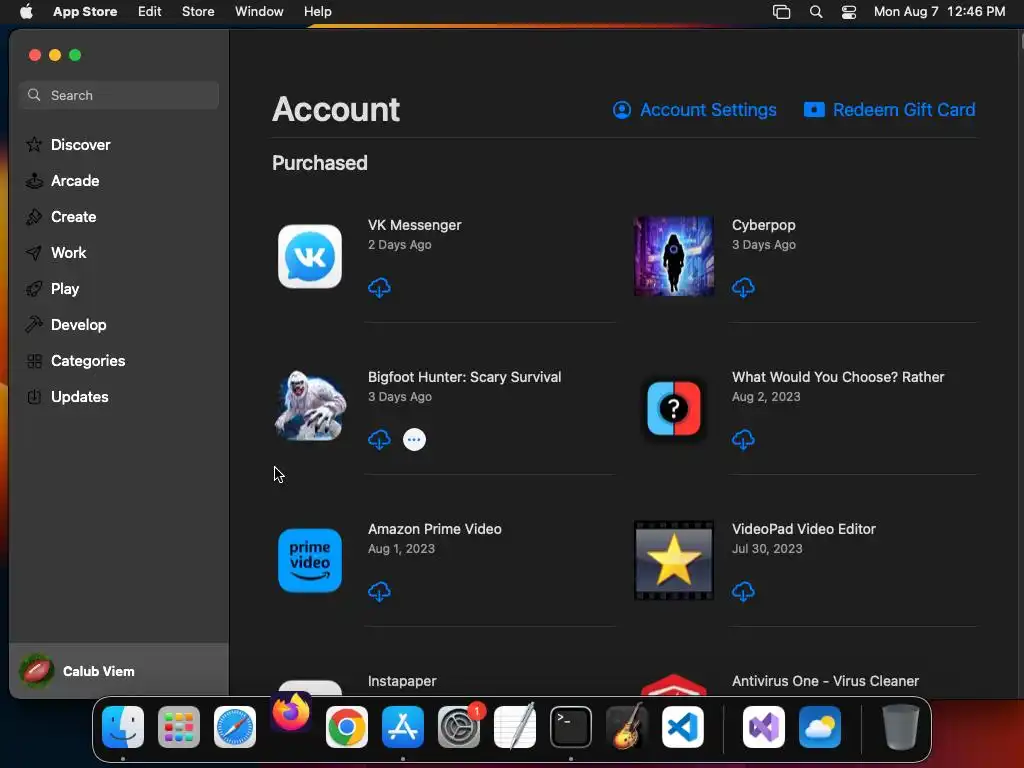This screenshot has height=768, width=1024.
Task: Download What Would You Choose? Rather
Action: click(743, 440)
